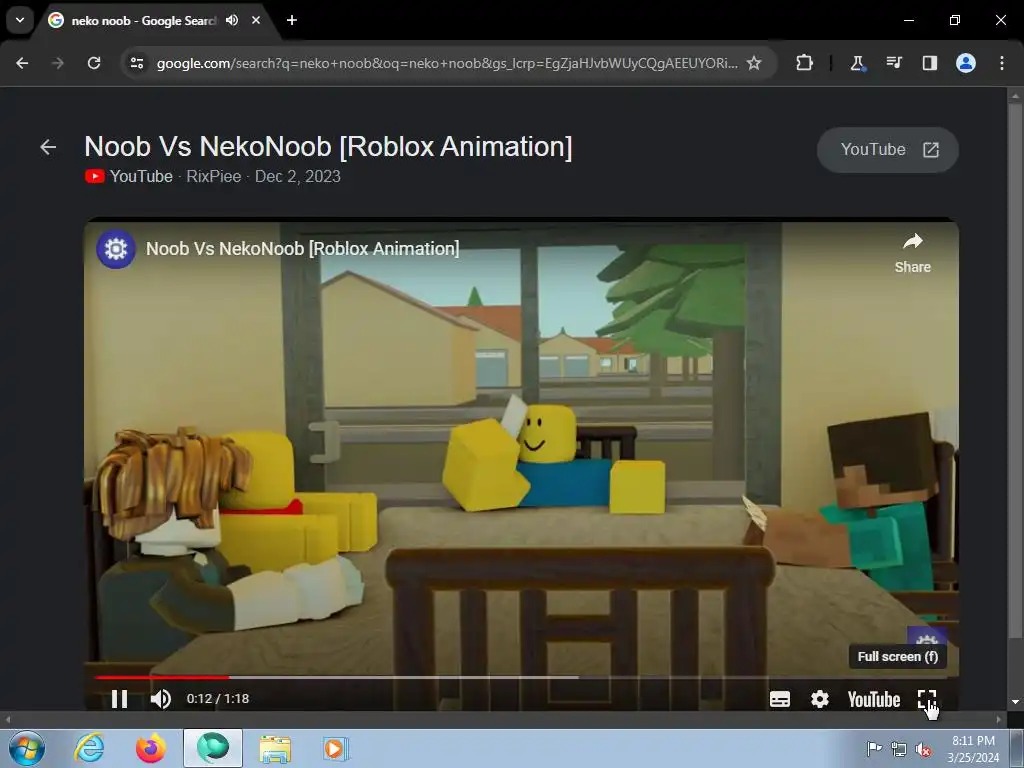Open Action Center flag icon
Image resolution: width=1024 pixels, height=768 pixels.
click(x=874, y=748)
